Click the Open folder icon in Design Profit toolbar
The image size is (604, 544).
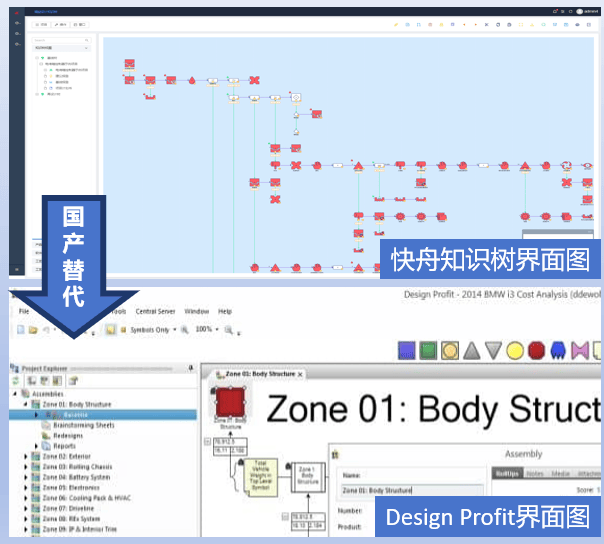point(33,330)
